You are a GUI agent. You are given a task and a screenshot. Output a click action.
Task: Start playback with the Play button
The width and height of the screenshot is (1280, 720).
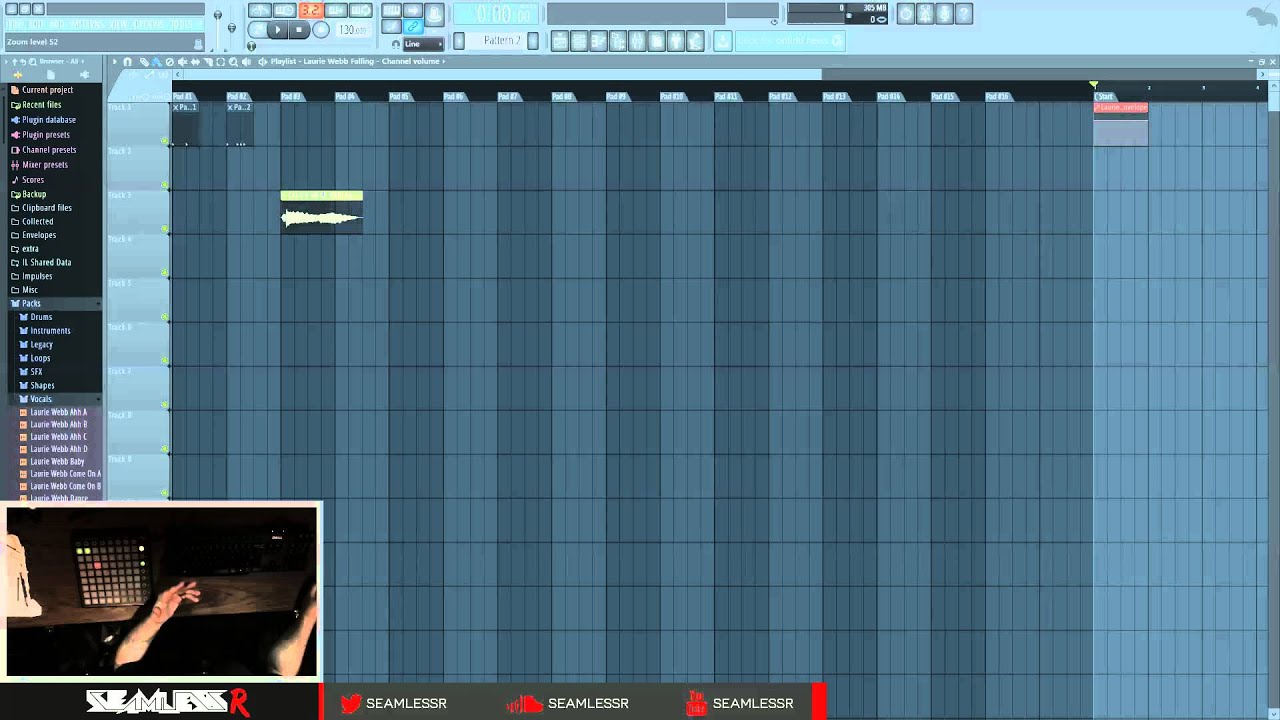[278, 30]
